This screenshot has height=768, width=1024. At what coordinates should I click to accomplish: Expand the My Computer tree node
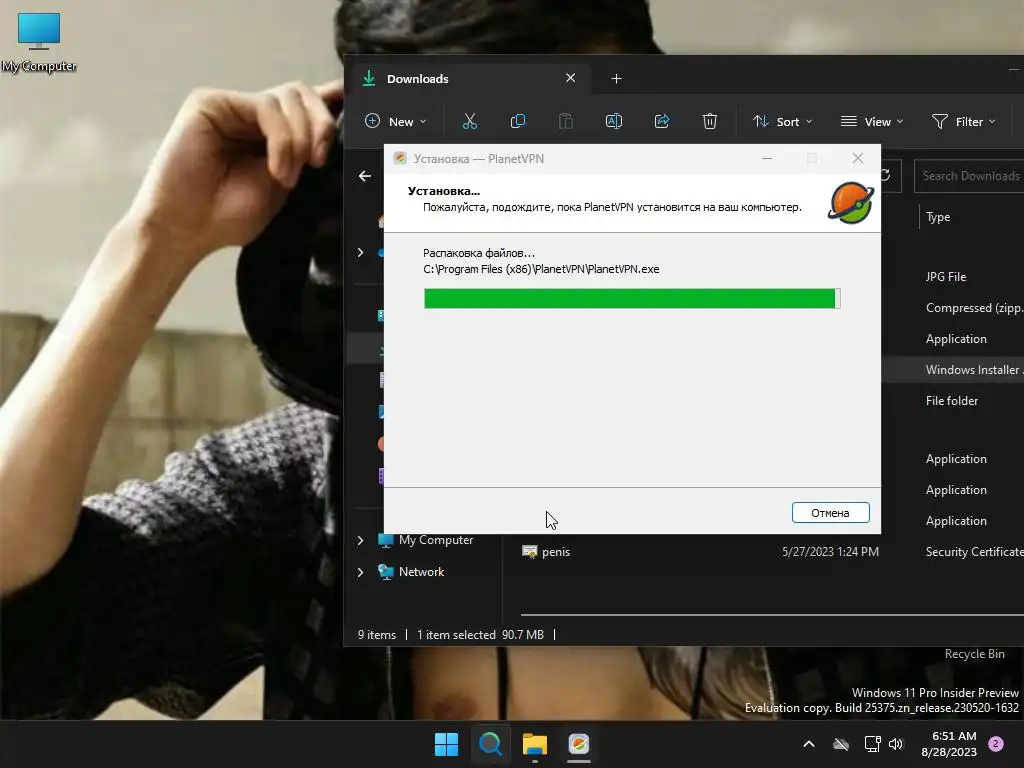click(x=360, y=540)
